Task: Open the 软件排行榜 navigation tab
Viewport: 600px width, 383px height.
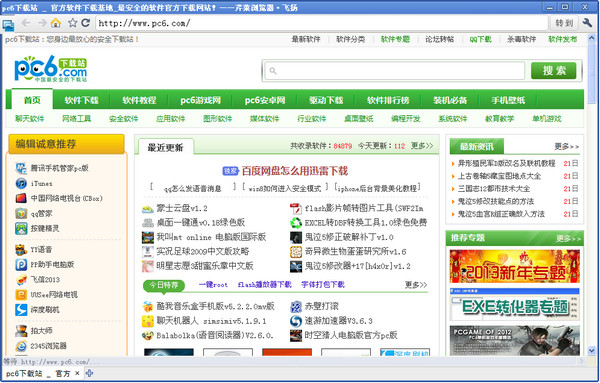Action: 388,100
